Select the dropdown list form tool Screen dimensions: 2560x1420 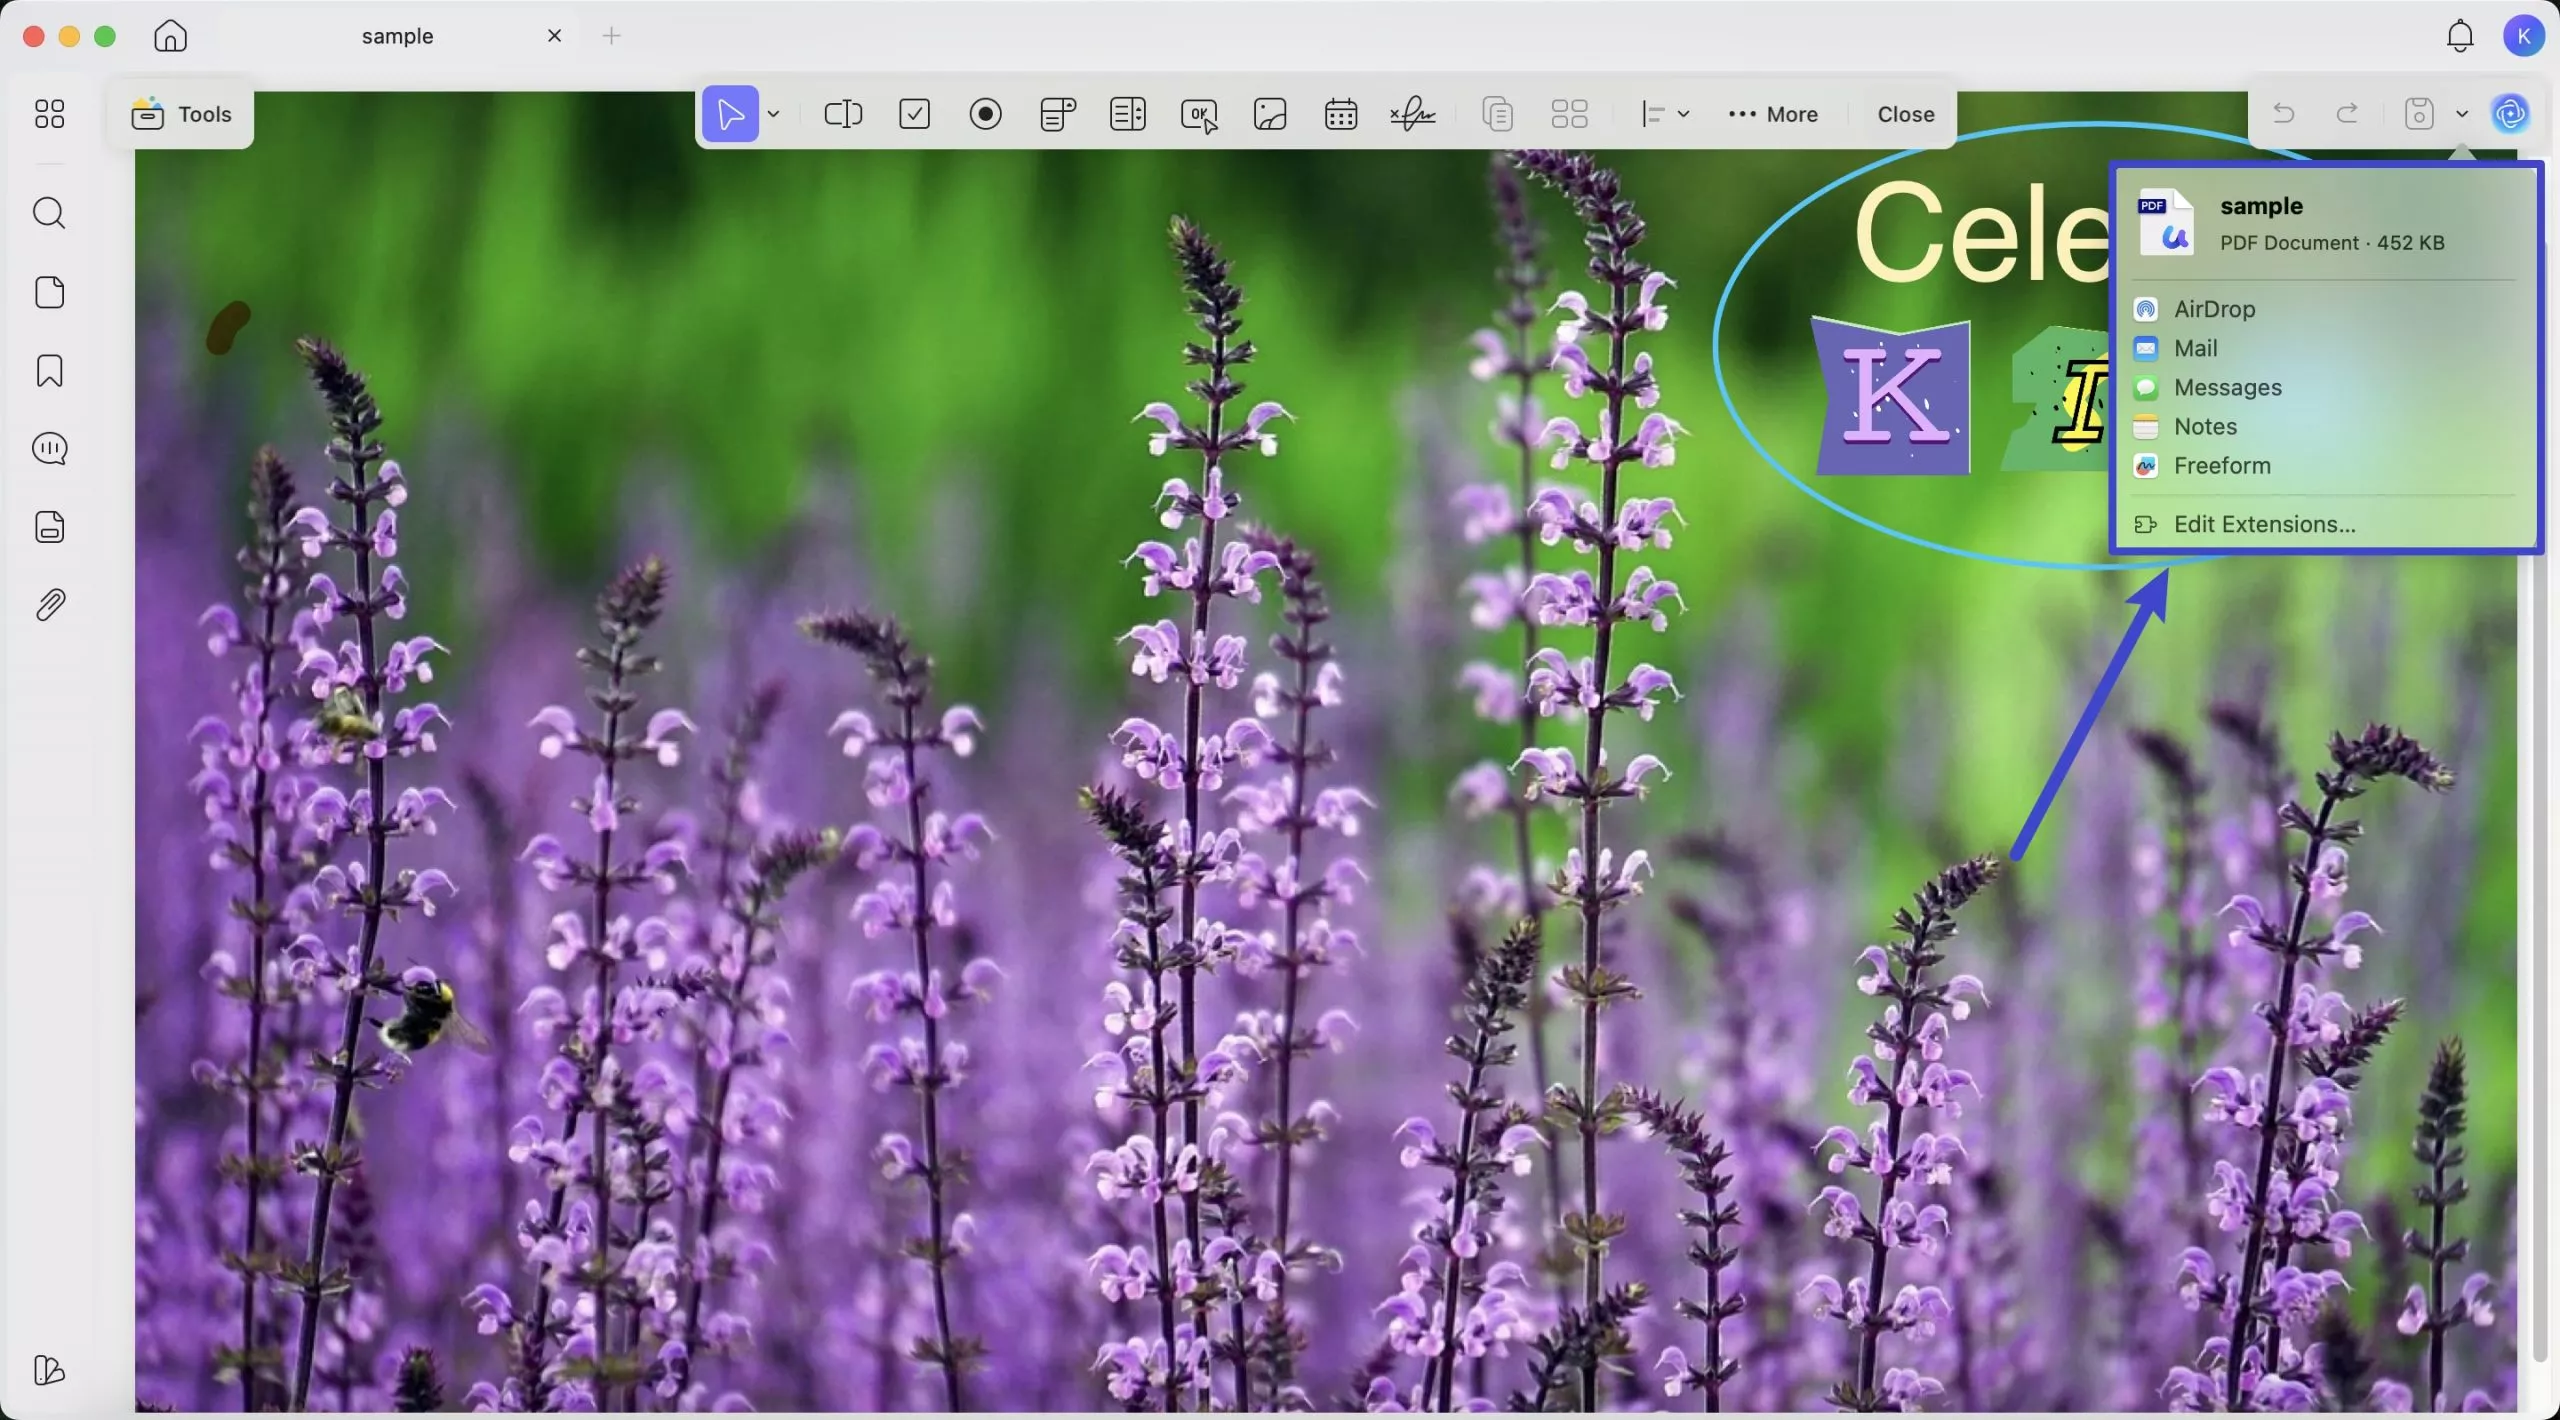1057,114
